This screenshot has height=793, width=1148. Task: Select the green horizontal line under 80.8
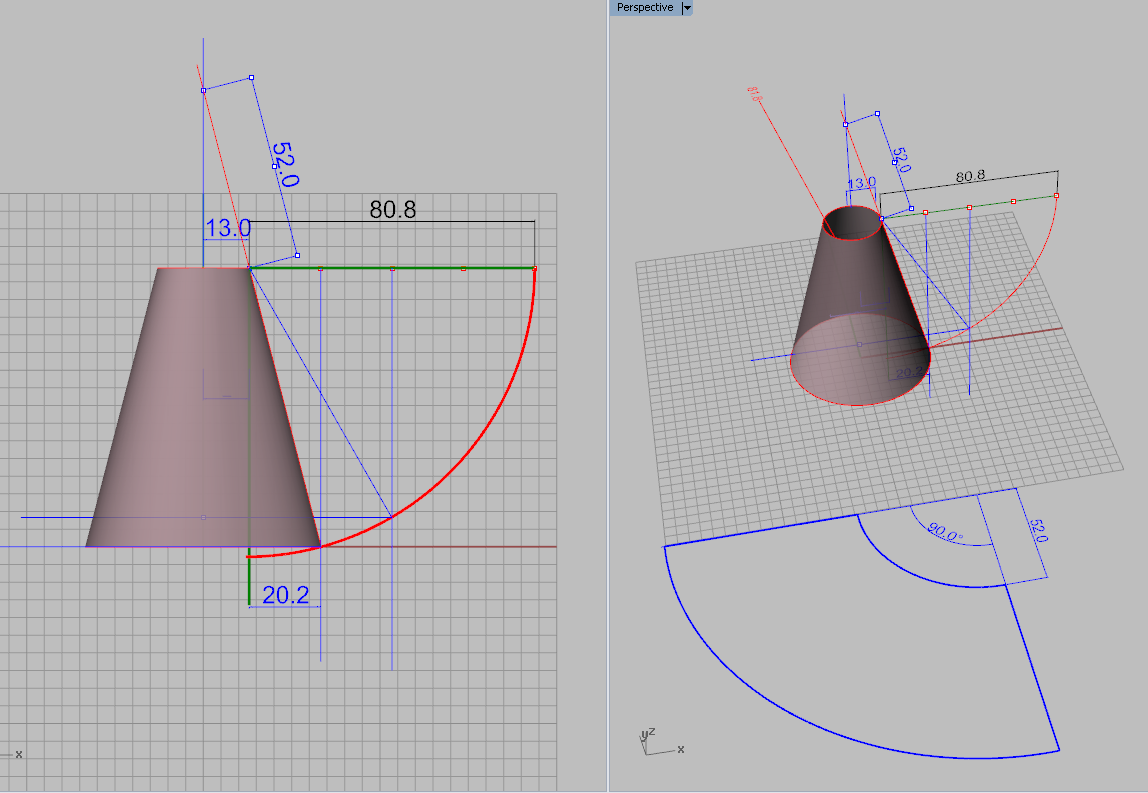[392, 268]
